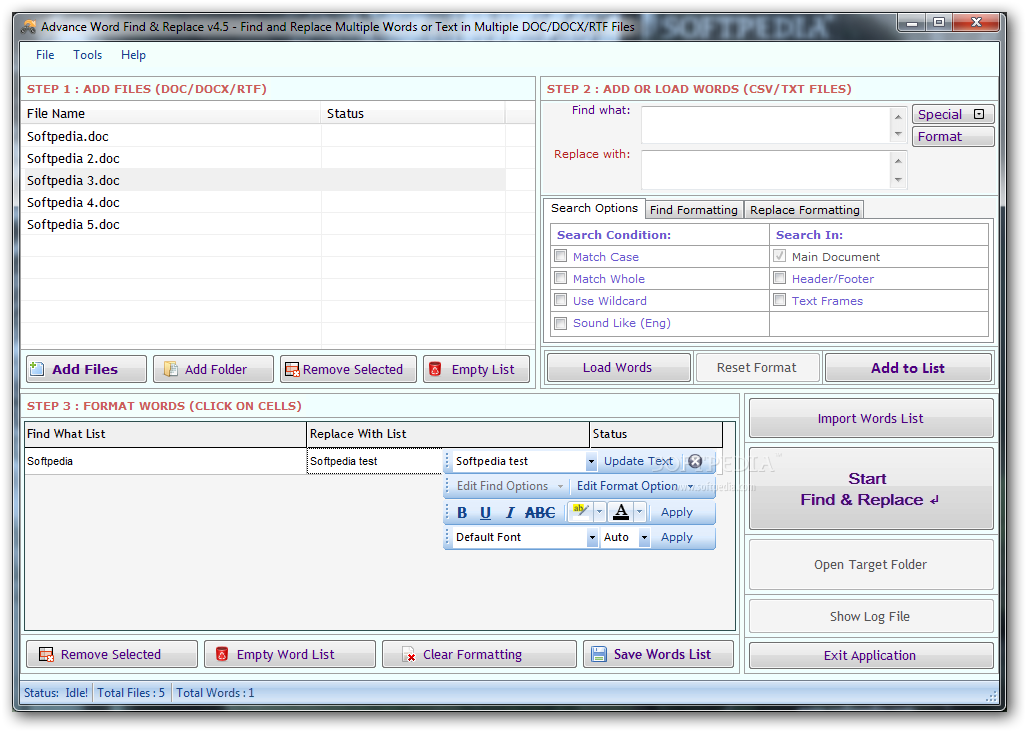1027x732 pixels.
Task: Click Apply next to font color
Action: point(677,512)
